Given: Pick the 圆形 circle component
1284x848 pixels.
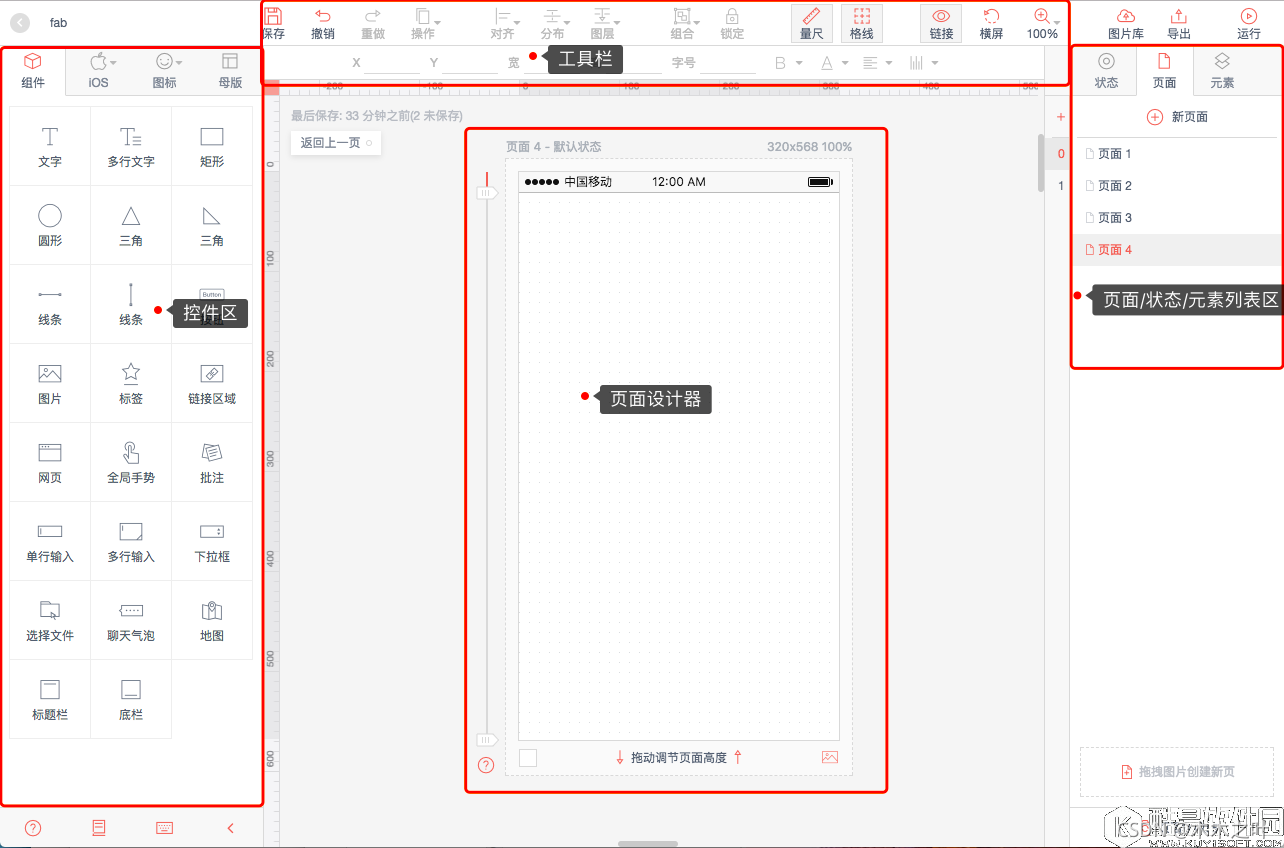Looking at the screenshot, I should coord(50,225).
